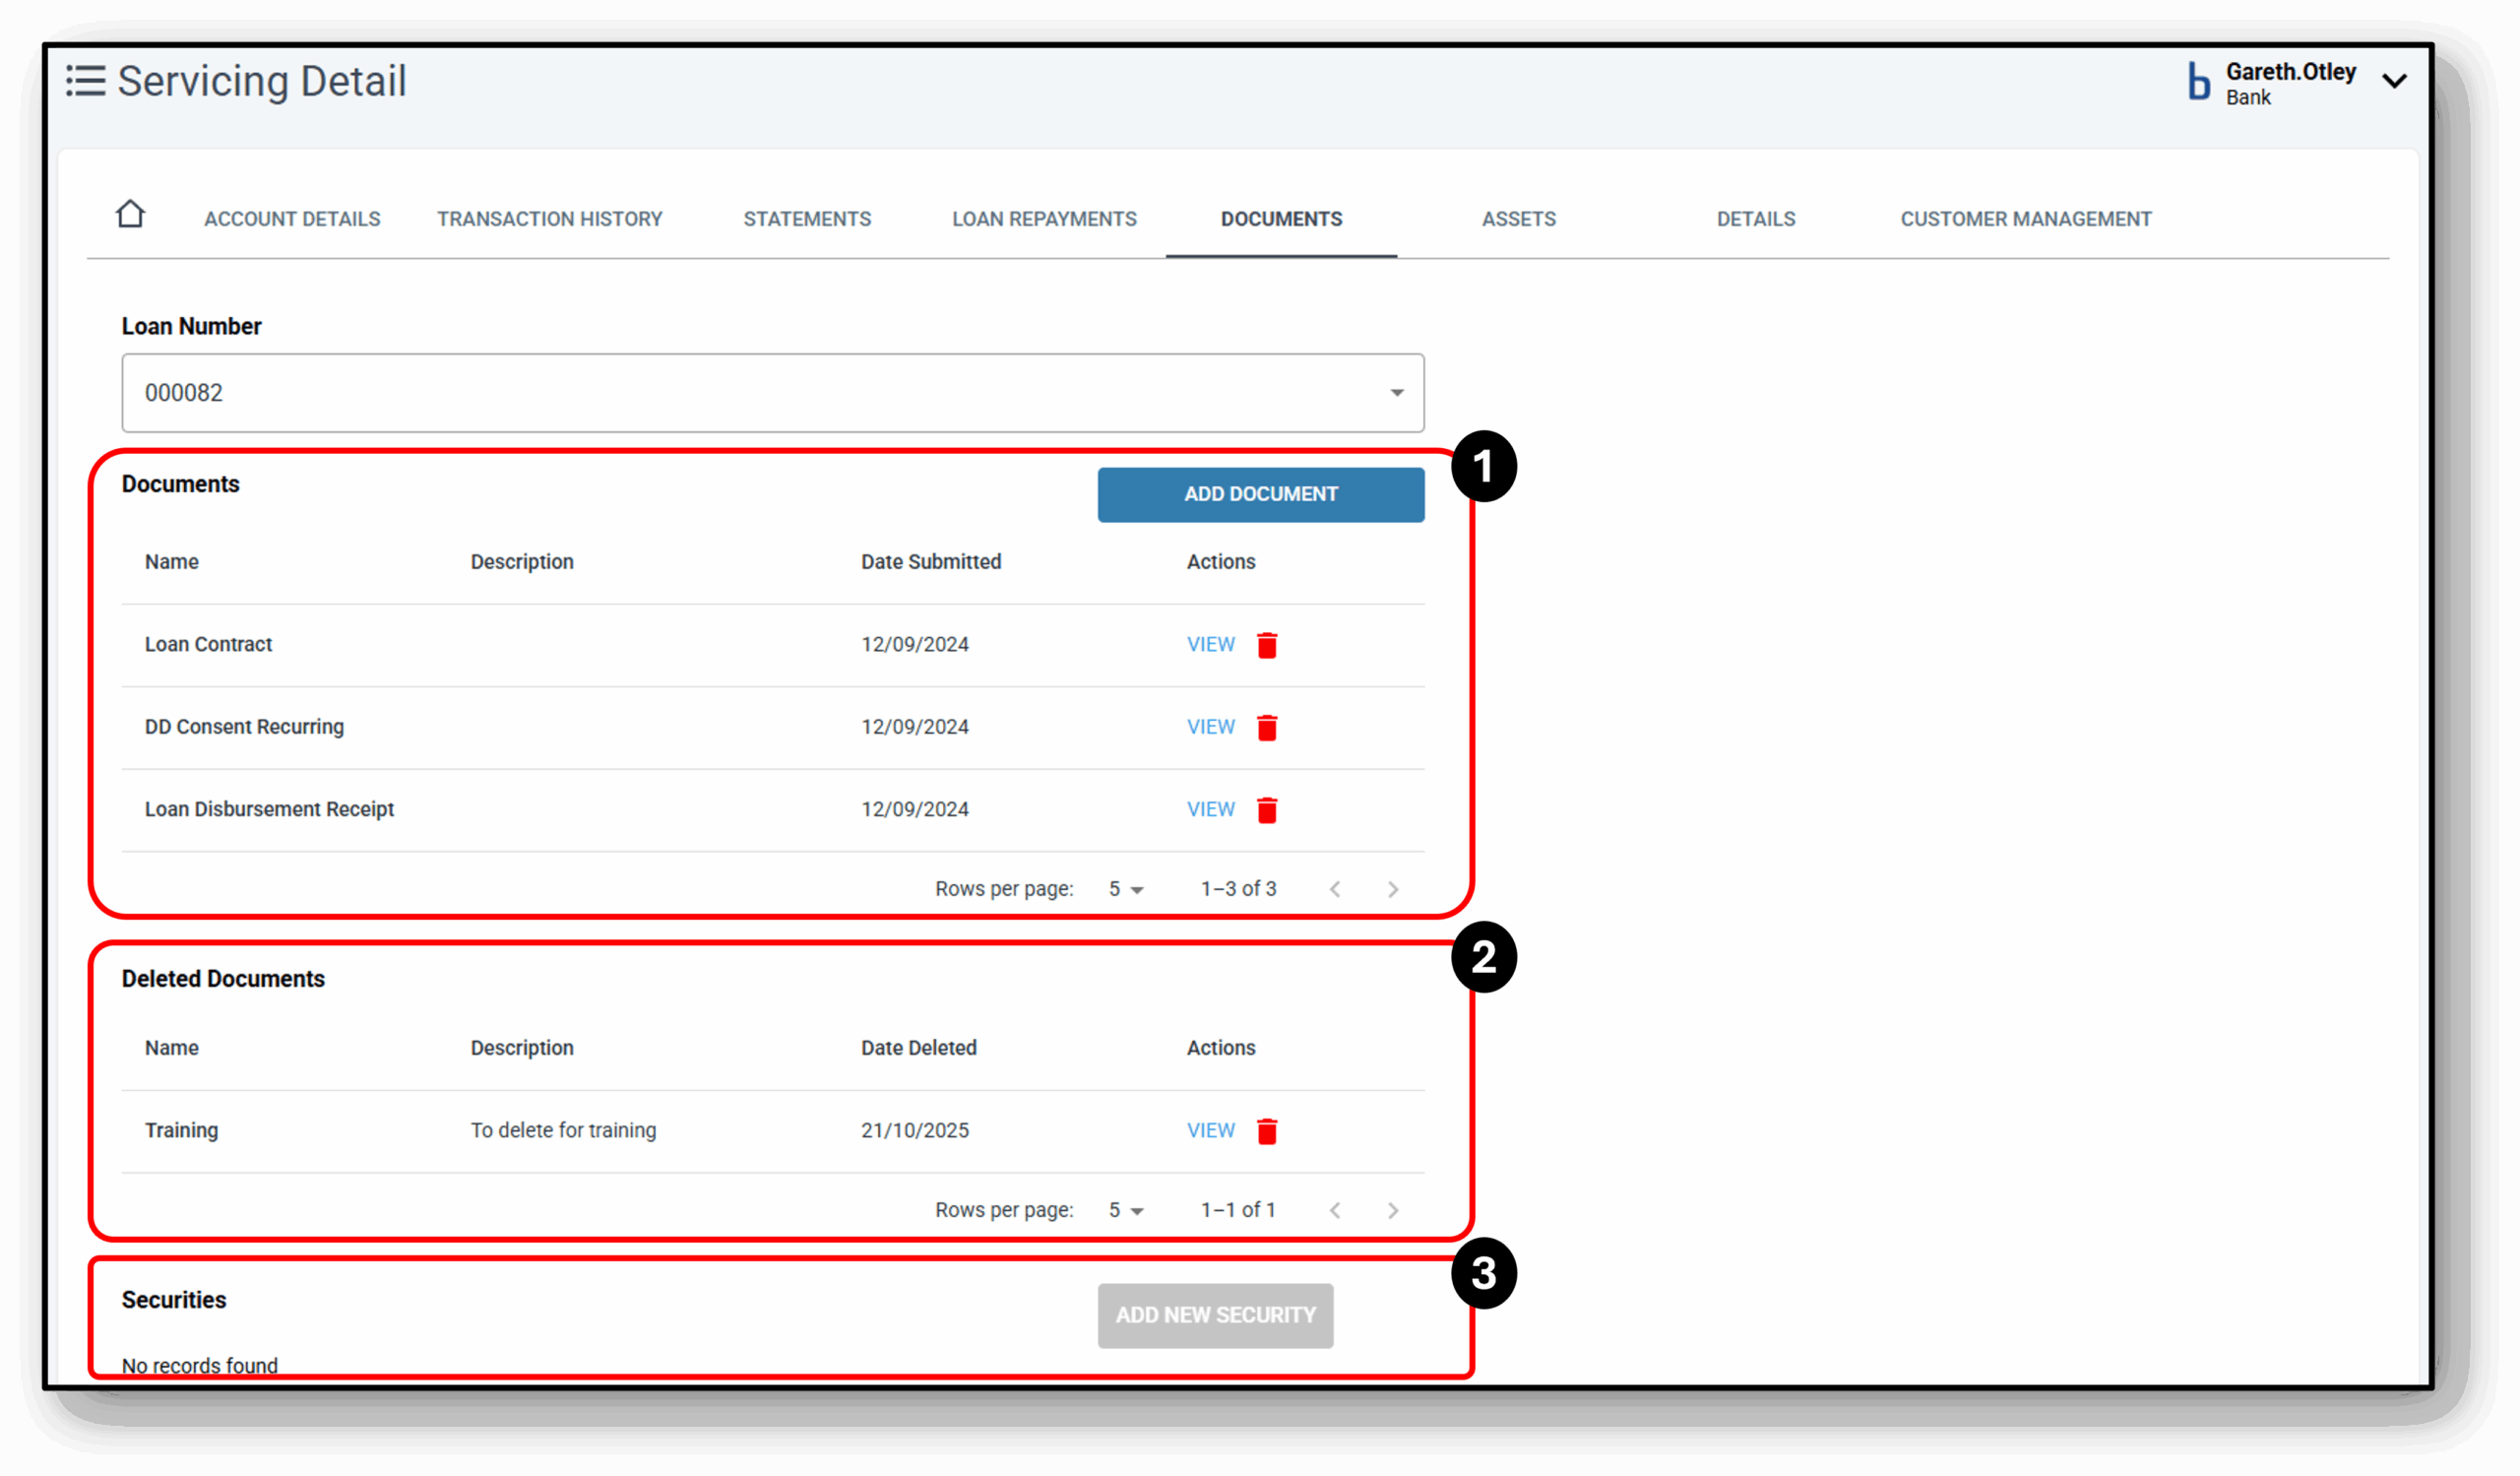Switch to the Transaction History tab
Screen dimensions: 2520x1476
(549, 219)
